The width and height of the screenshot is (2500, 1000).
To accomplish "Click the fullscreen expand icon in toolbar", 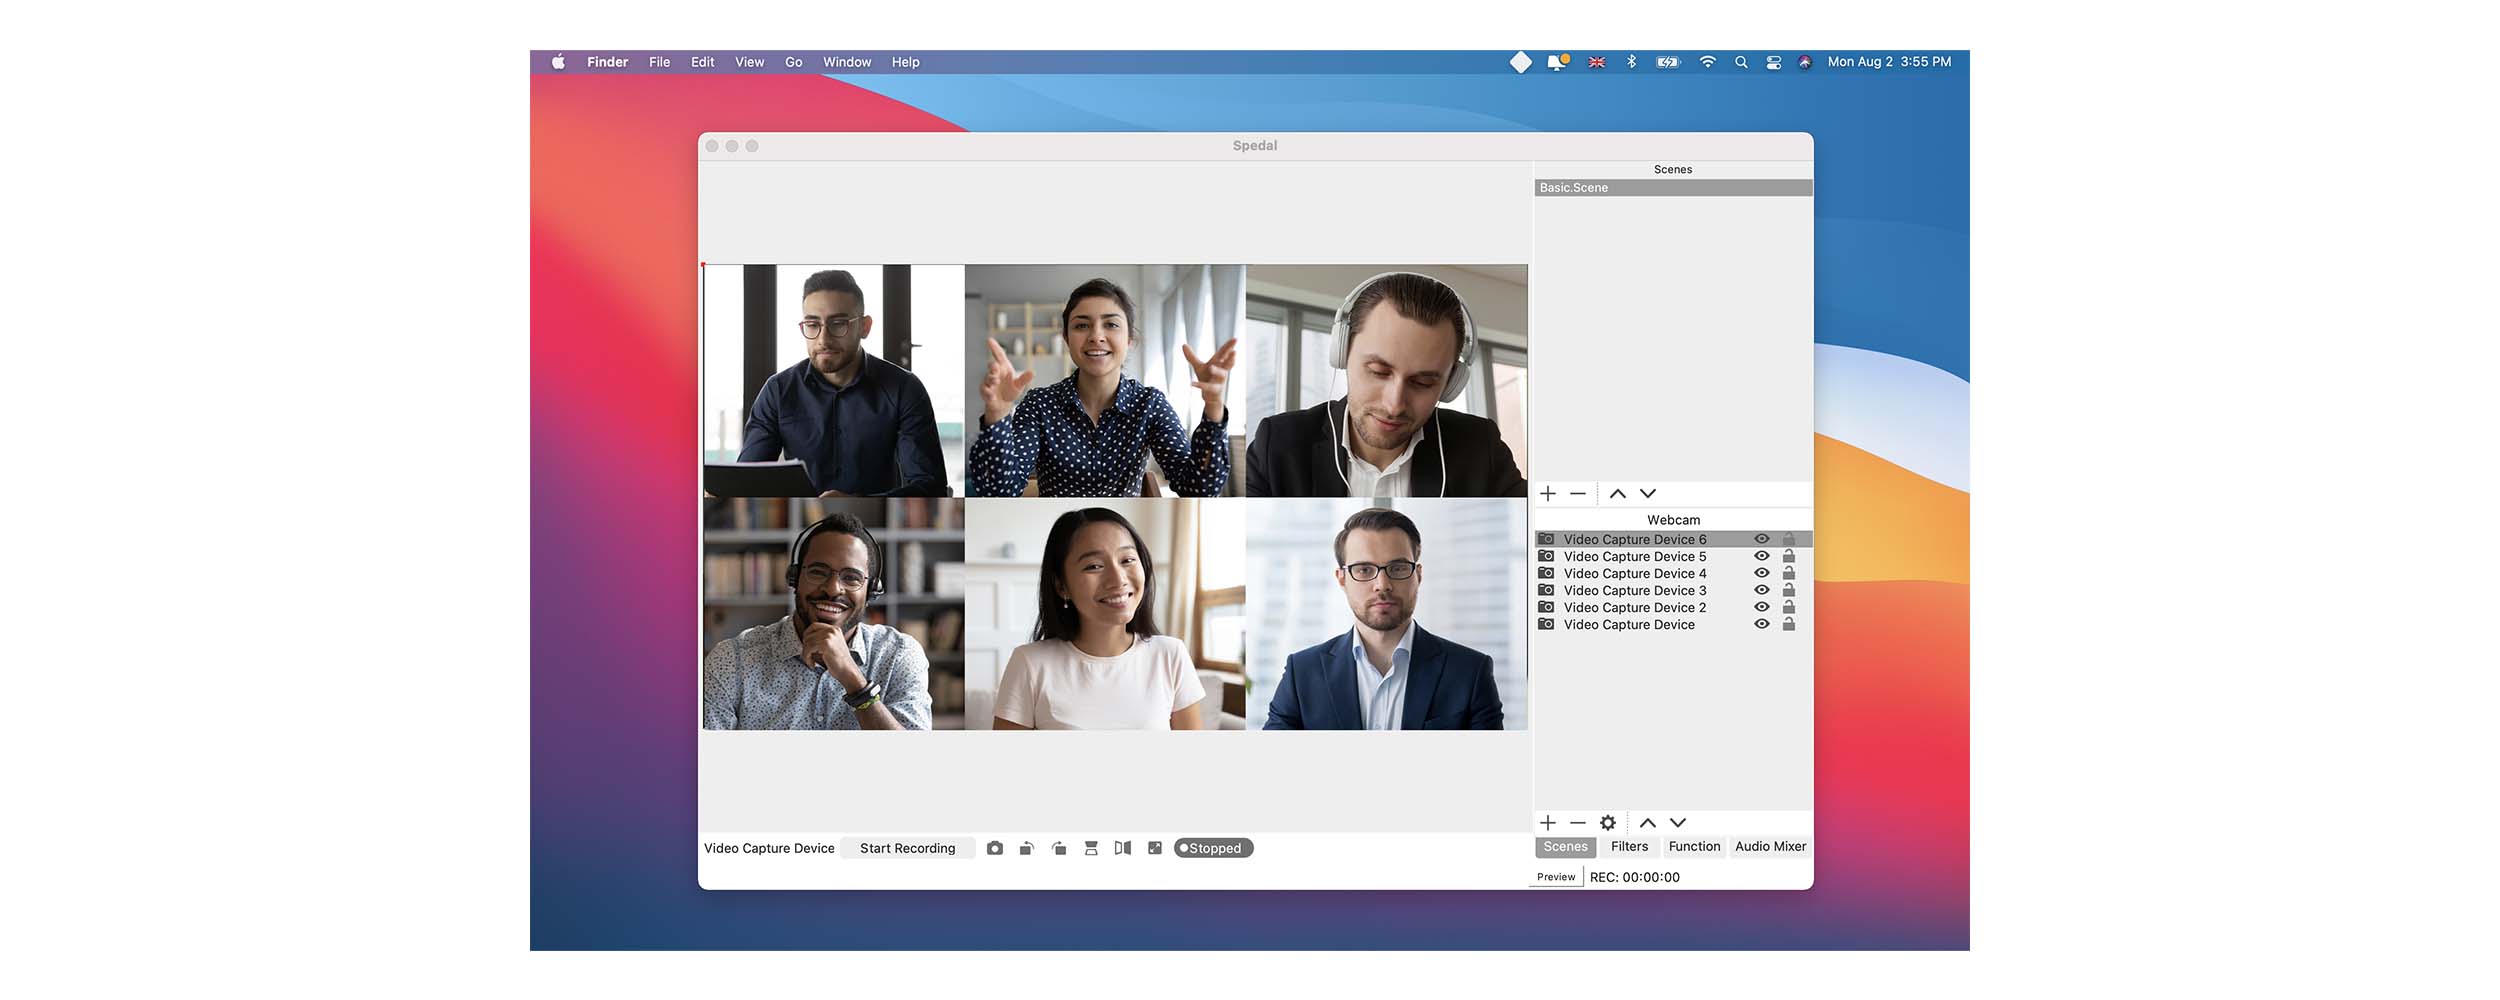I will point(1155,848).
